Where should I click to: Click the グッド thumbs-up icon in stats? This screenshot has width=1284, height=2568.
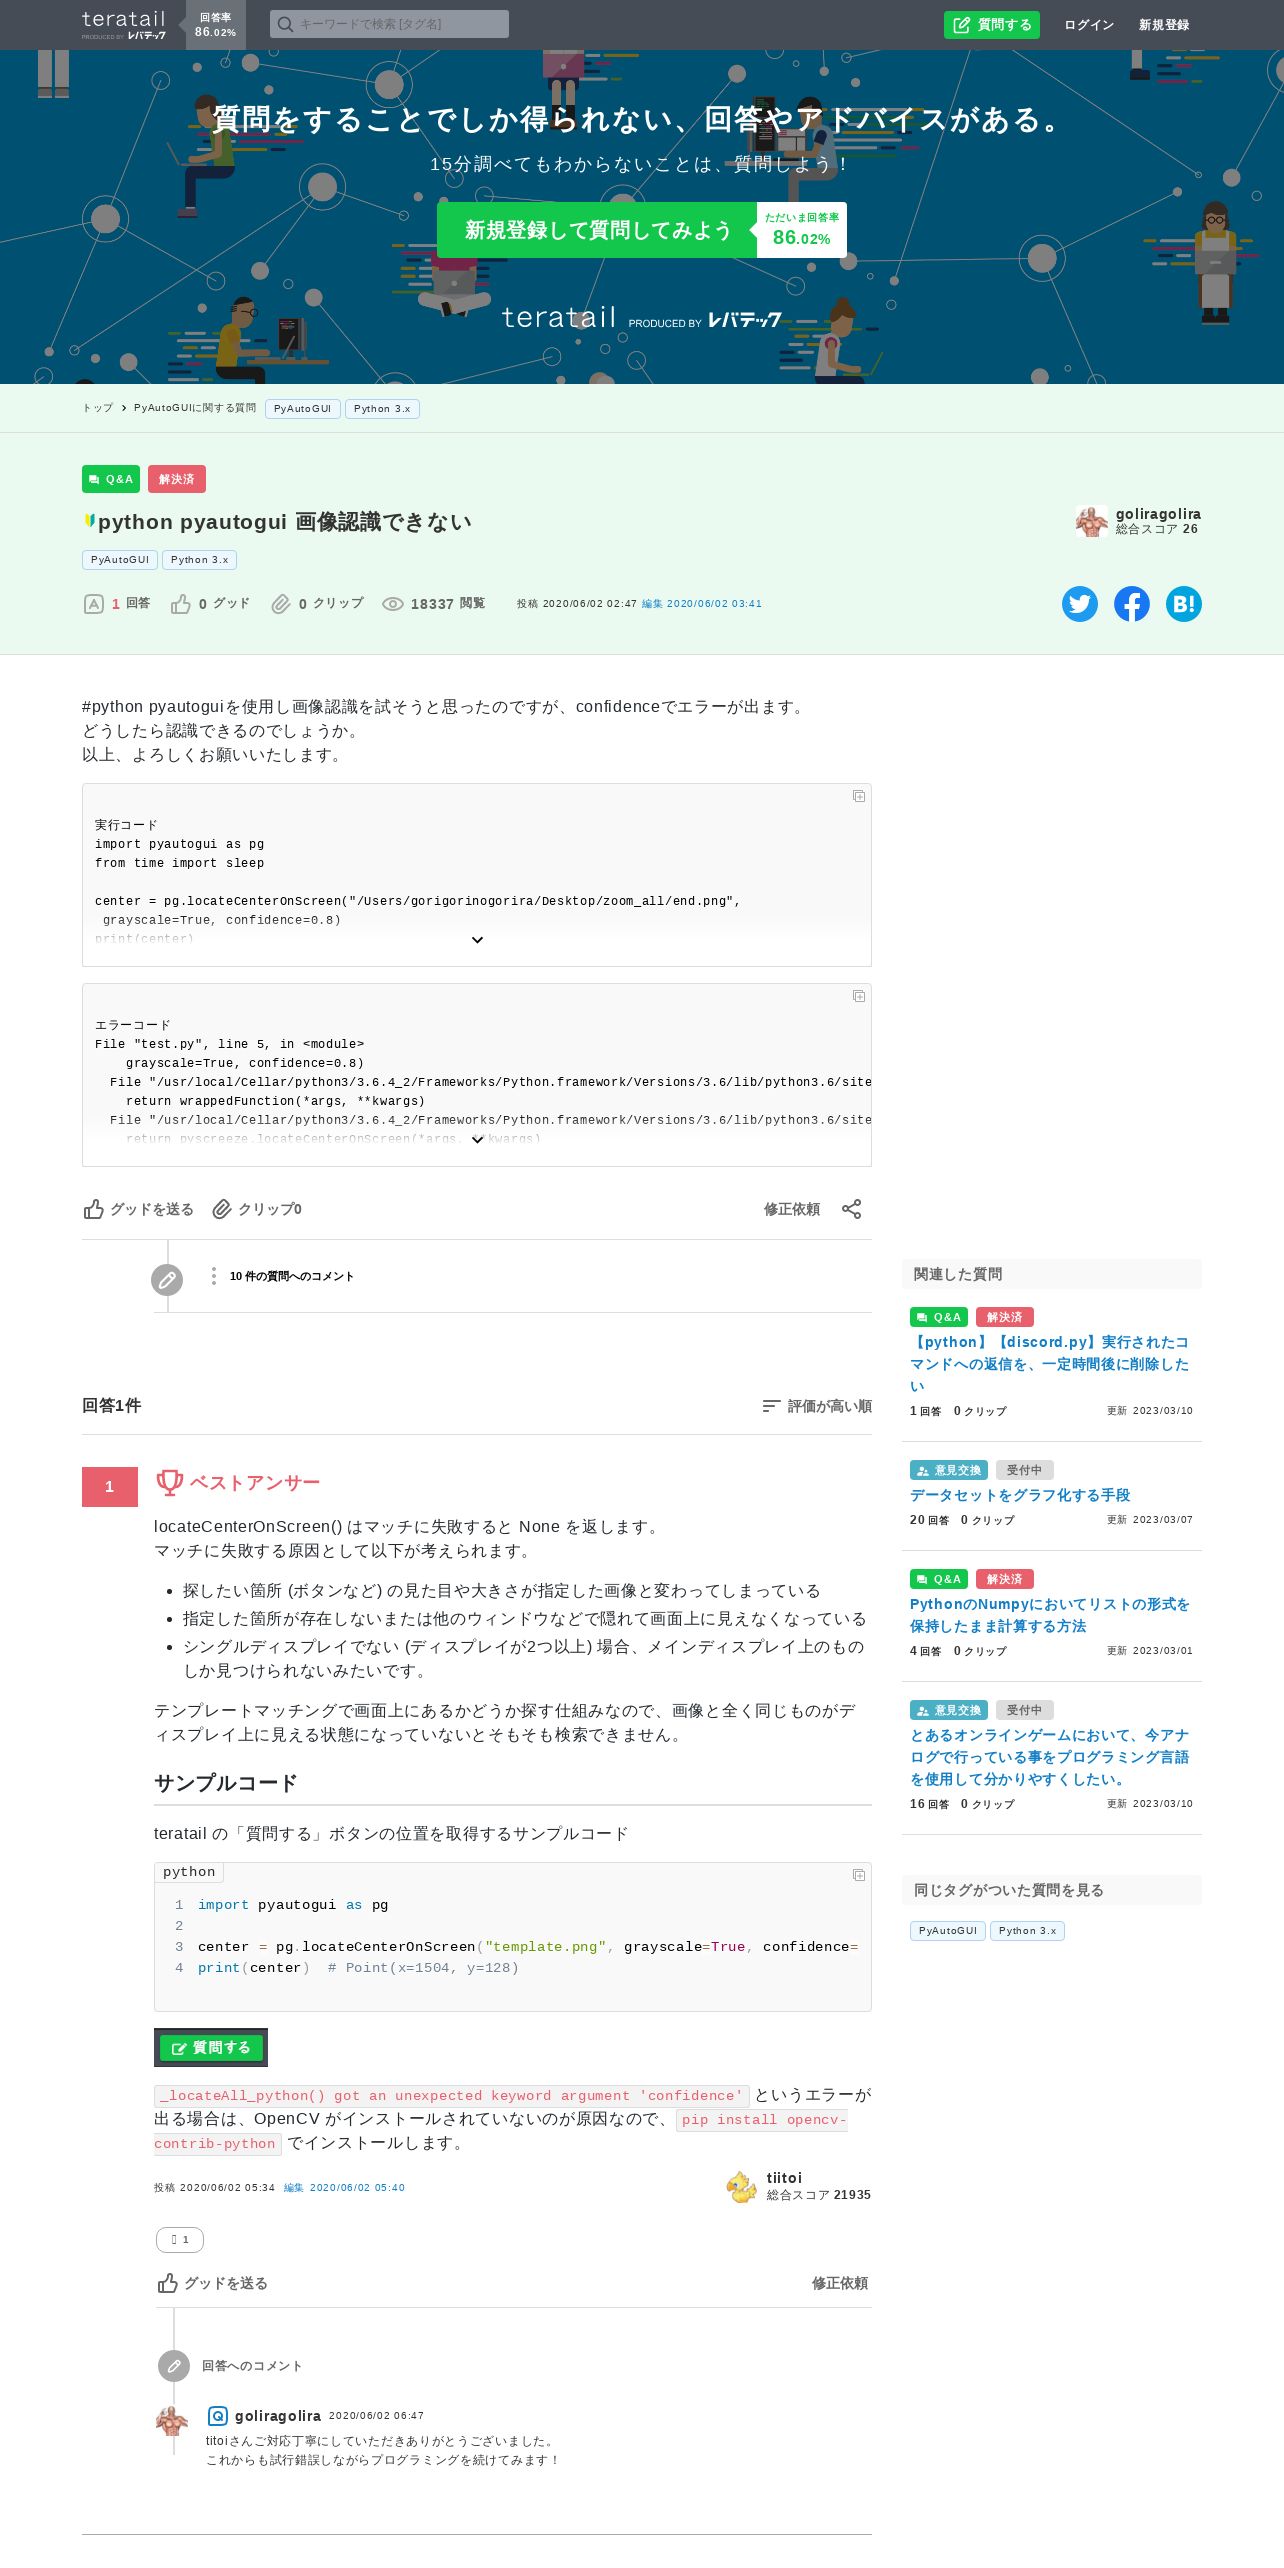pyautogui.click(x=181, y=604)
